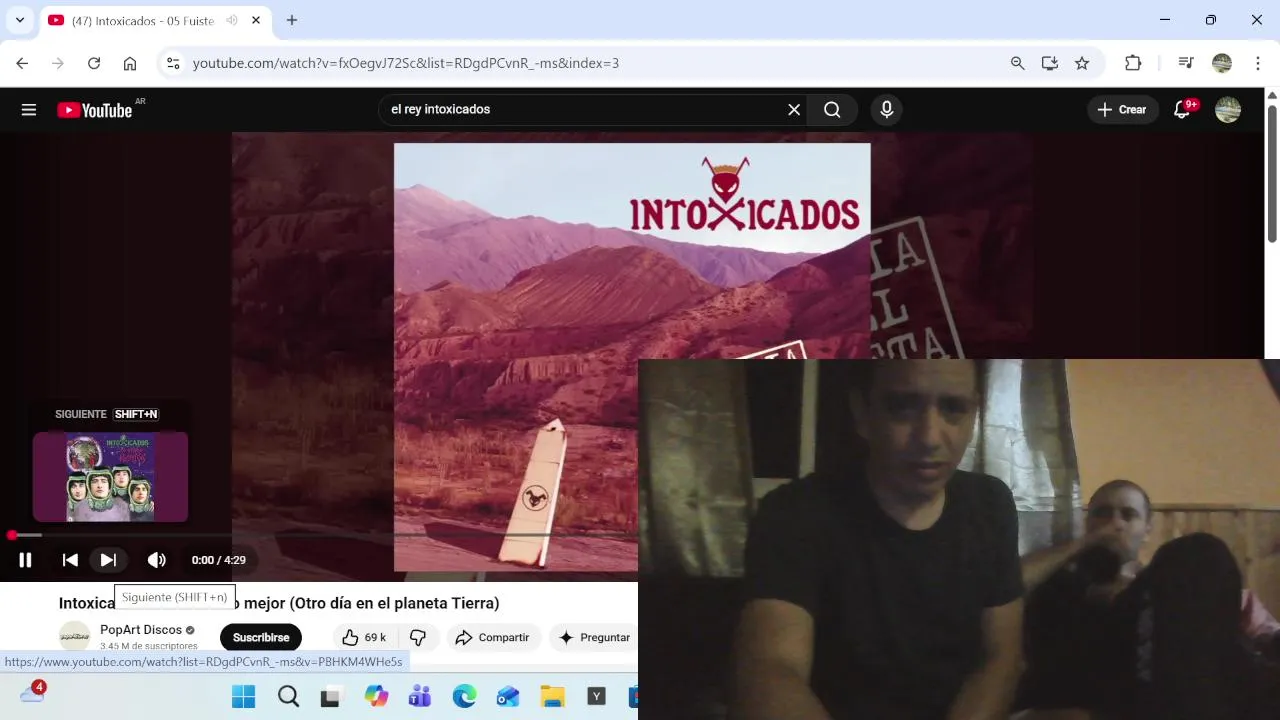
Task: Run search with the magnifier button
Action: [x=832, y=110]
